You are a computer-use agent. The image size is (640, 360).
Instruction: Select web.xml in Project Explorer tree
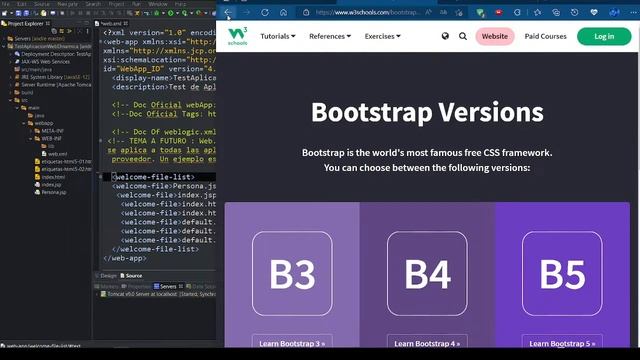54,154
